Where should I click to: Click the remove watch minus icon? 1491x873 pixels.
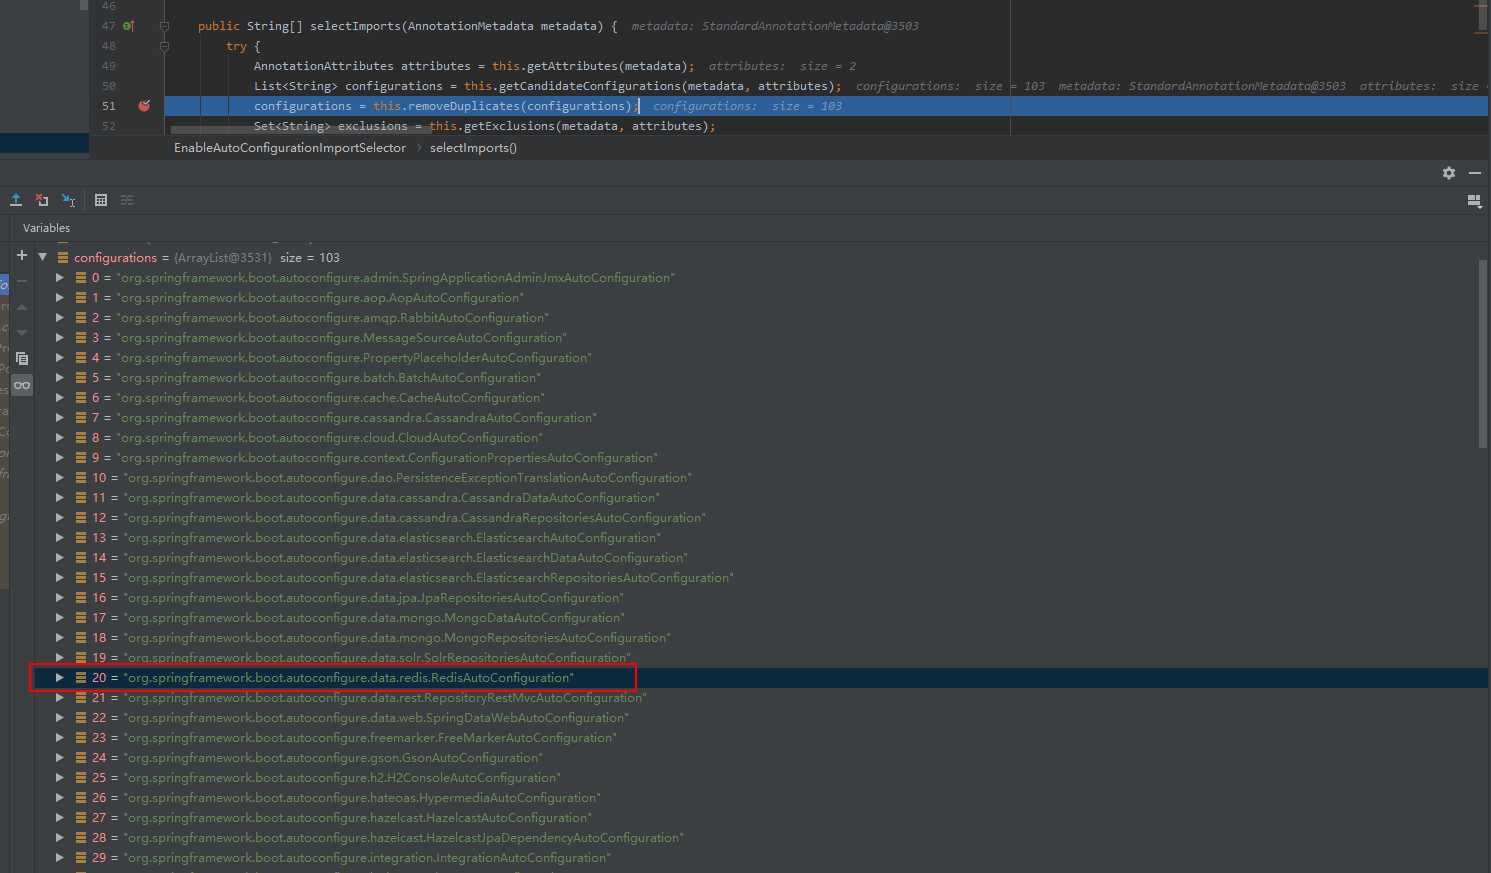(22, 281)
